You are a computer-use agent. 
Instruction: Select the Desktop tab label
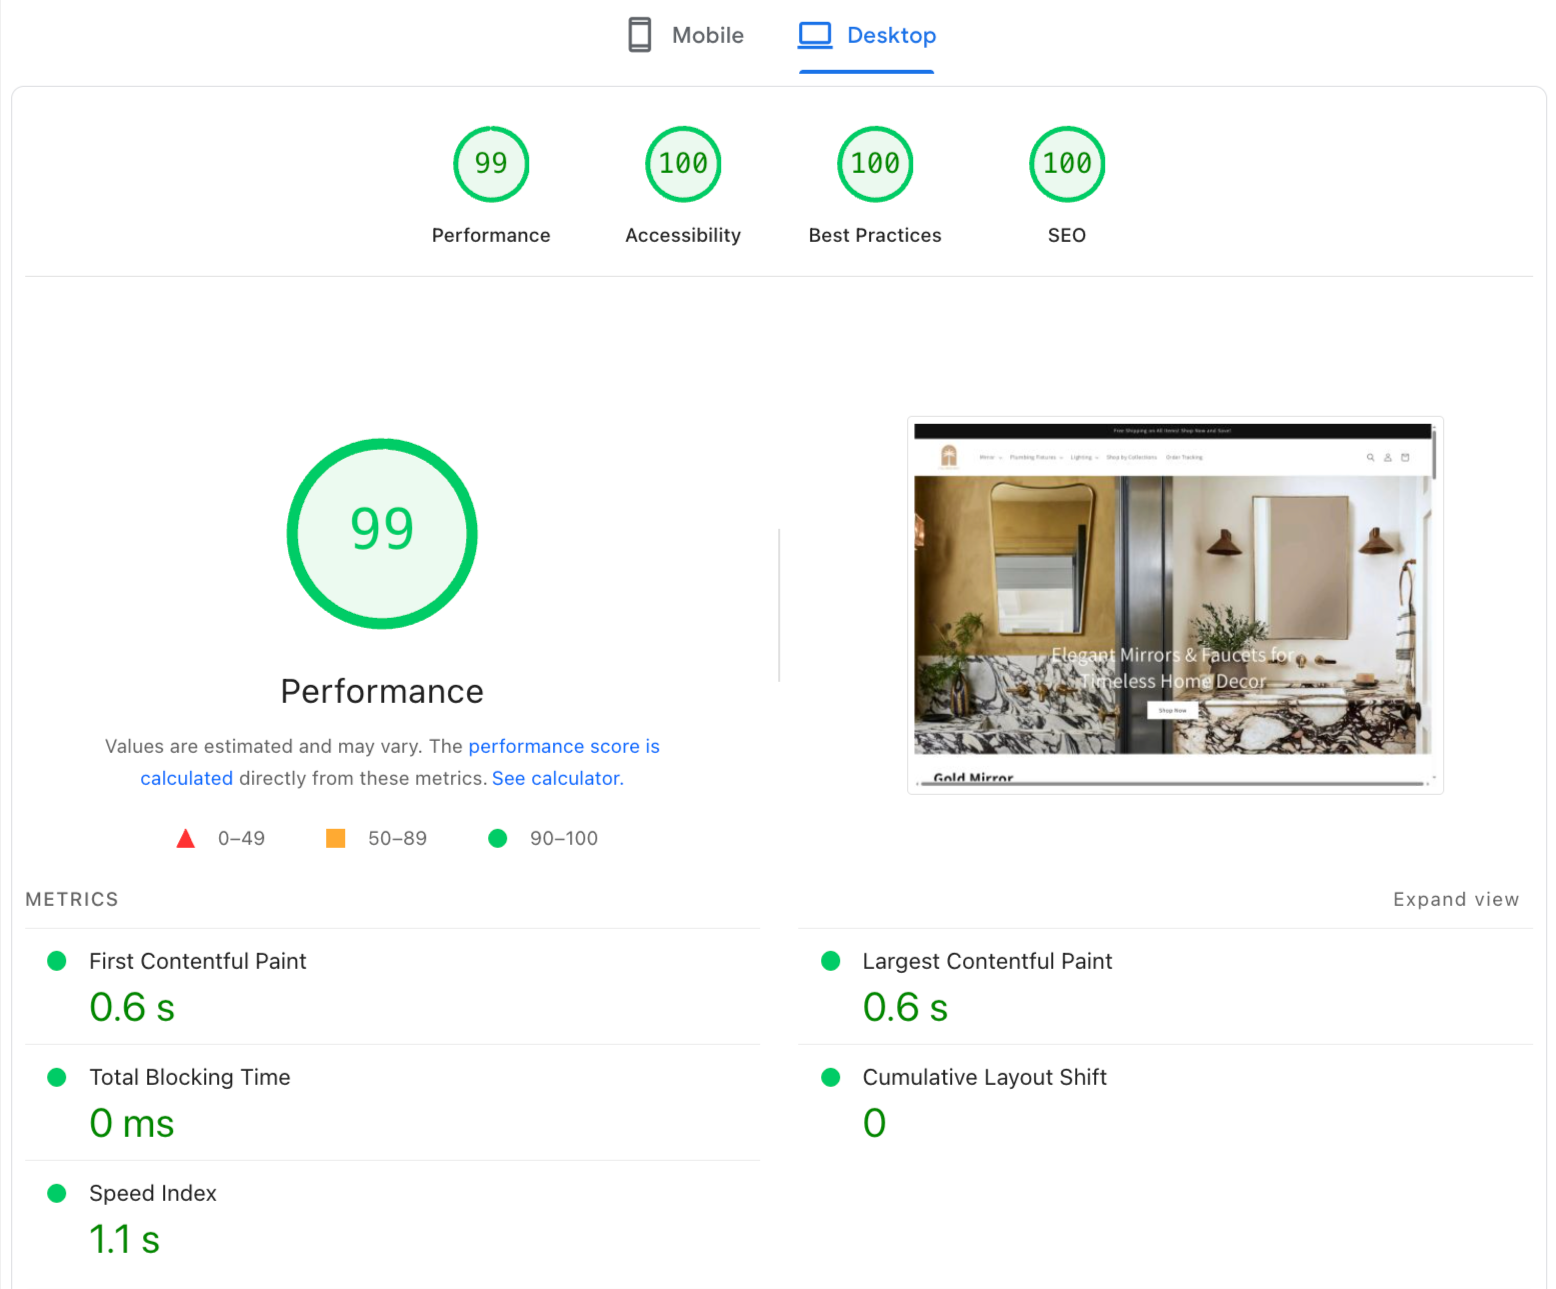point(891,35)
